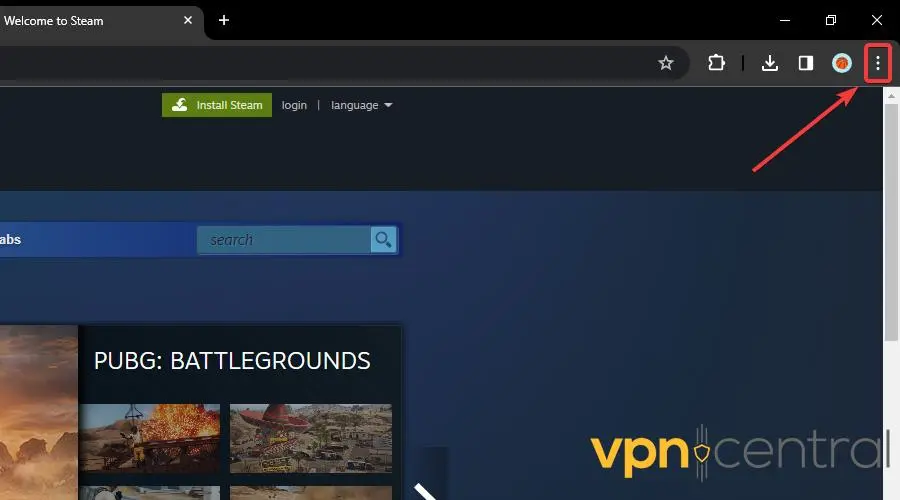Open the Chrome profile avatar

(842, 63)
